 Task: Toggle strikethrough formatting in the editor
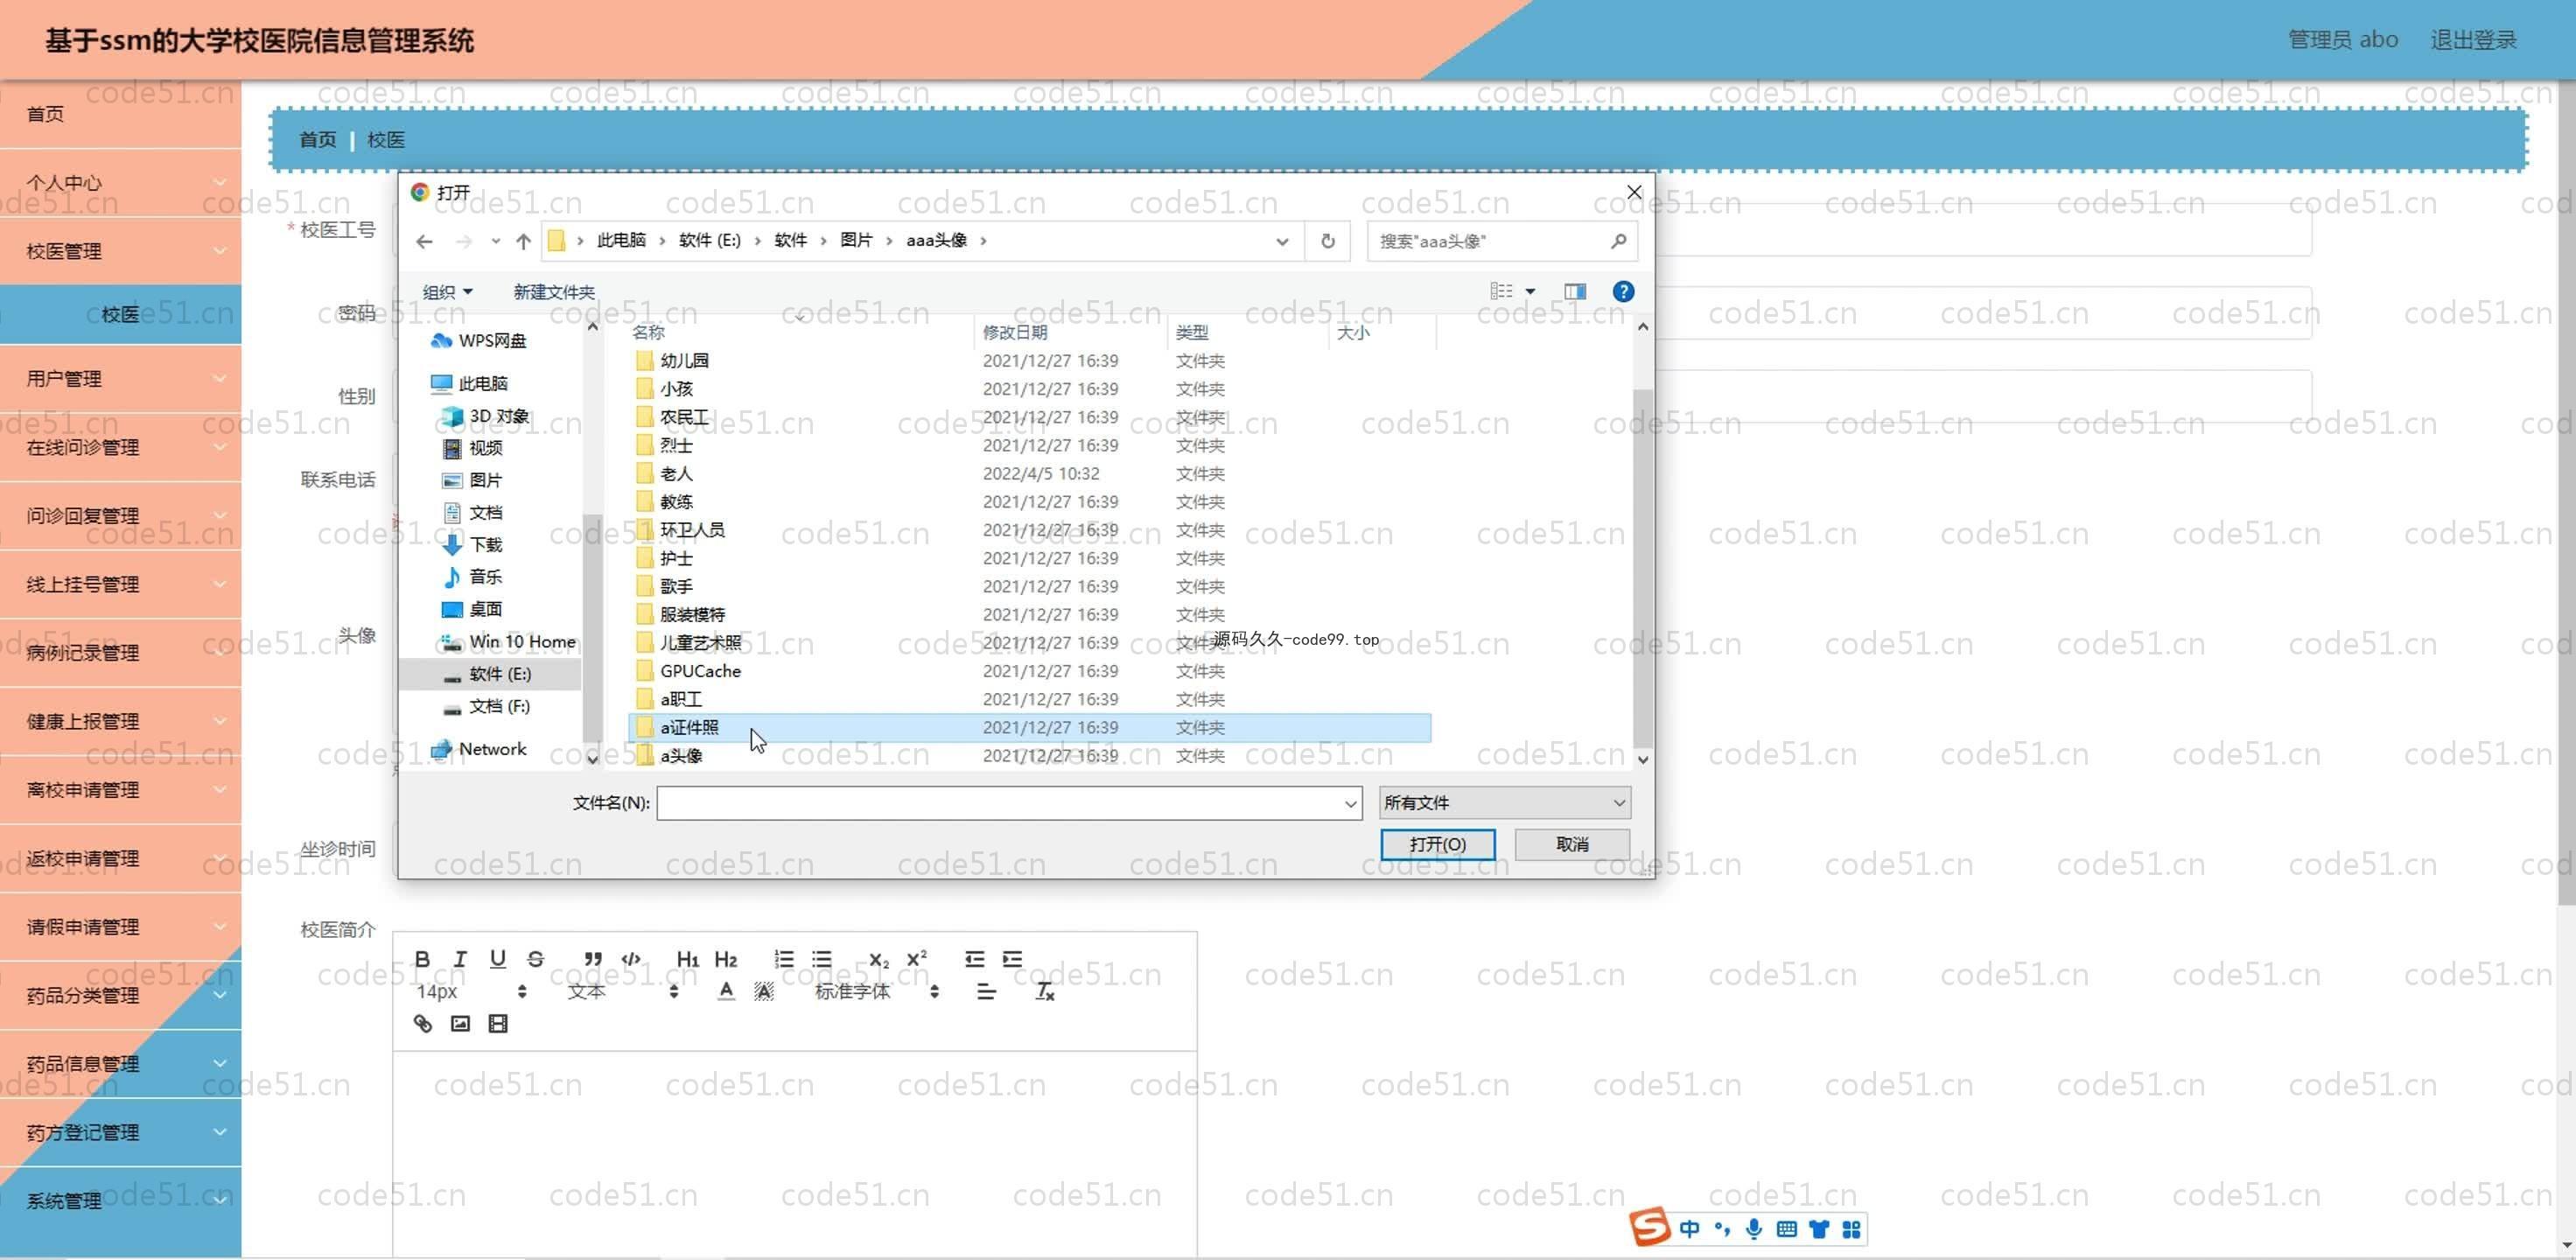coord(536,959)
